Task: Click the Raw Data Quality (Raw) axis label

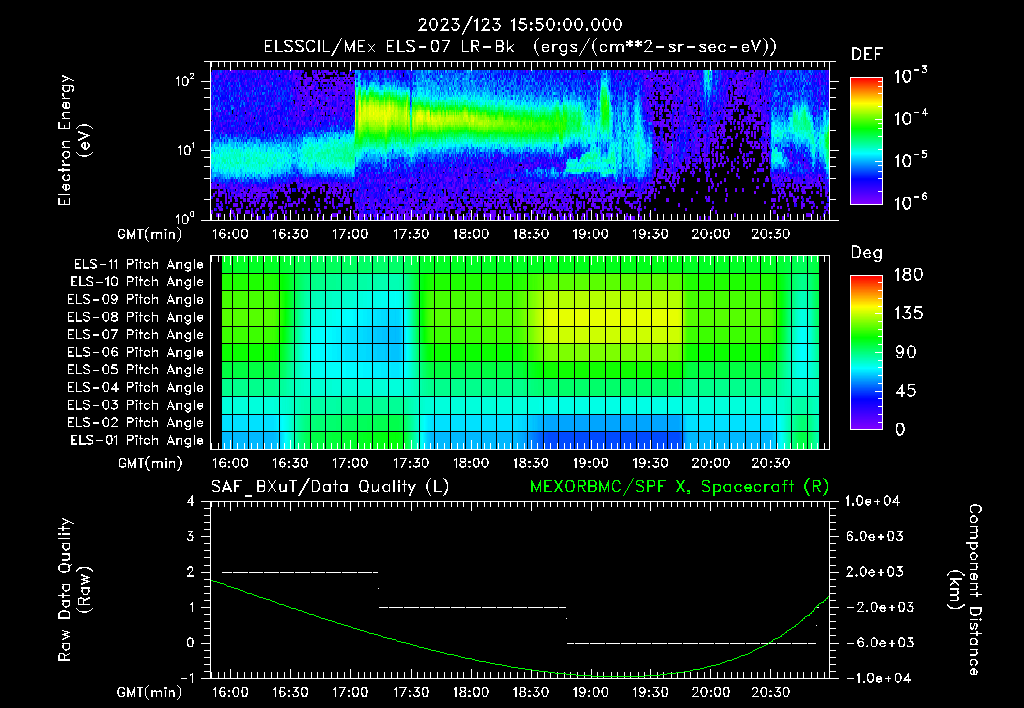Action: point(74,590)
